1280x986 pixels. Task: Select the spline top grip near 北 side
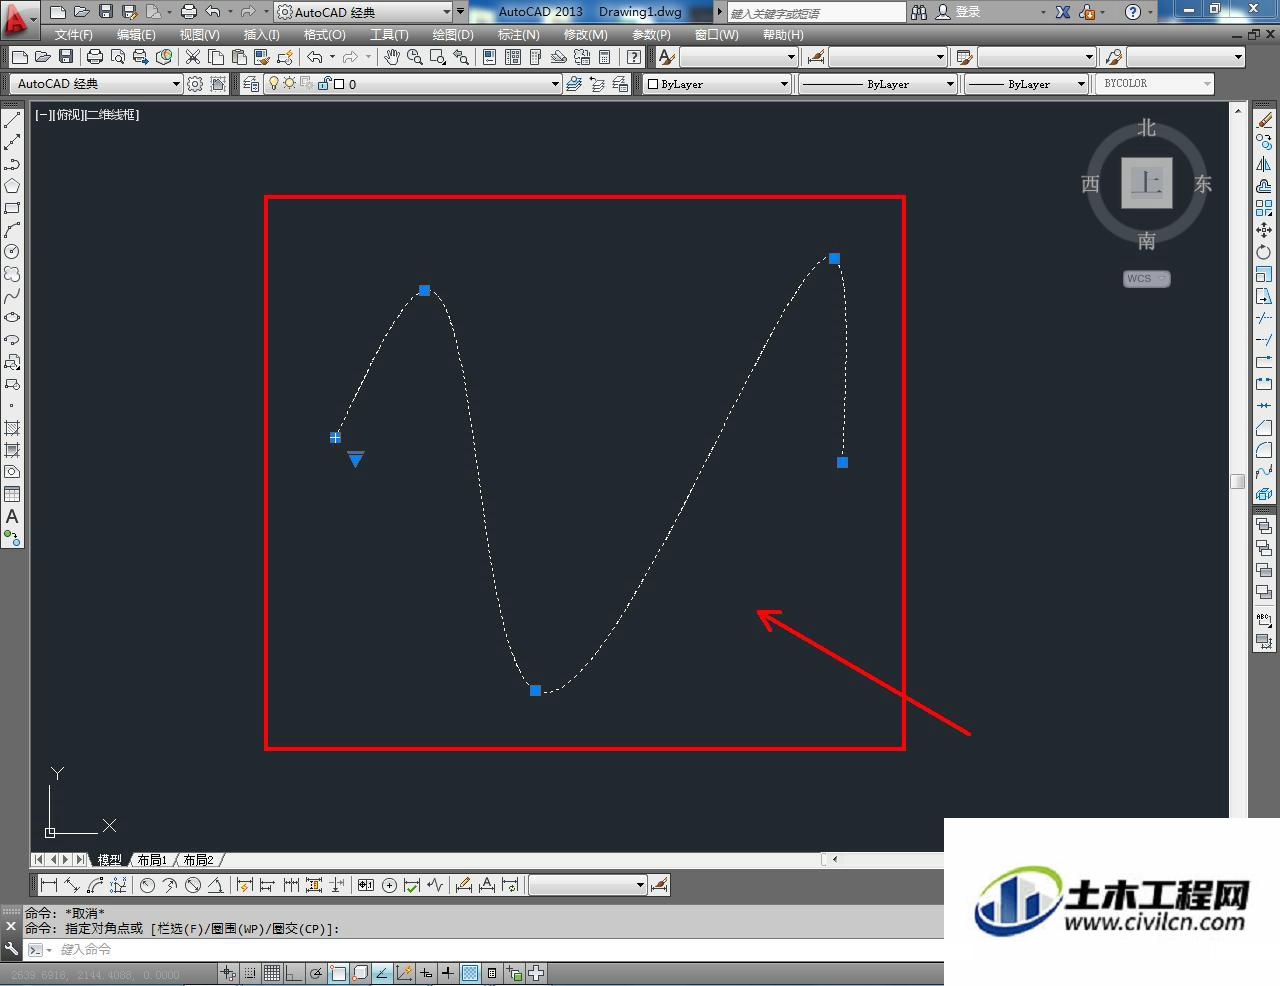(834, 258)
